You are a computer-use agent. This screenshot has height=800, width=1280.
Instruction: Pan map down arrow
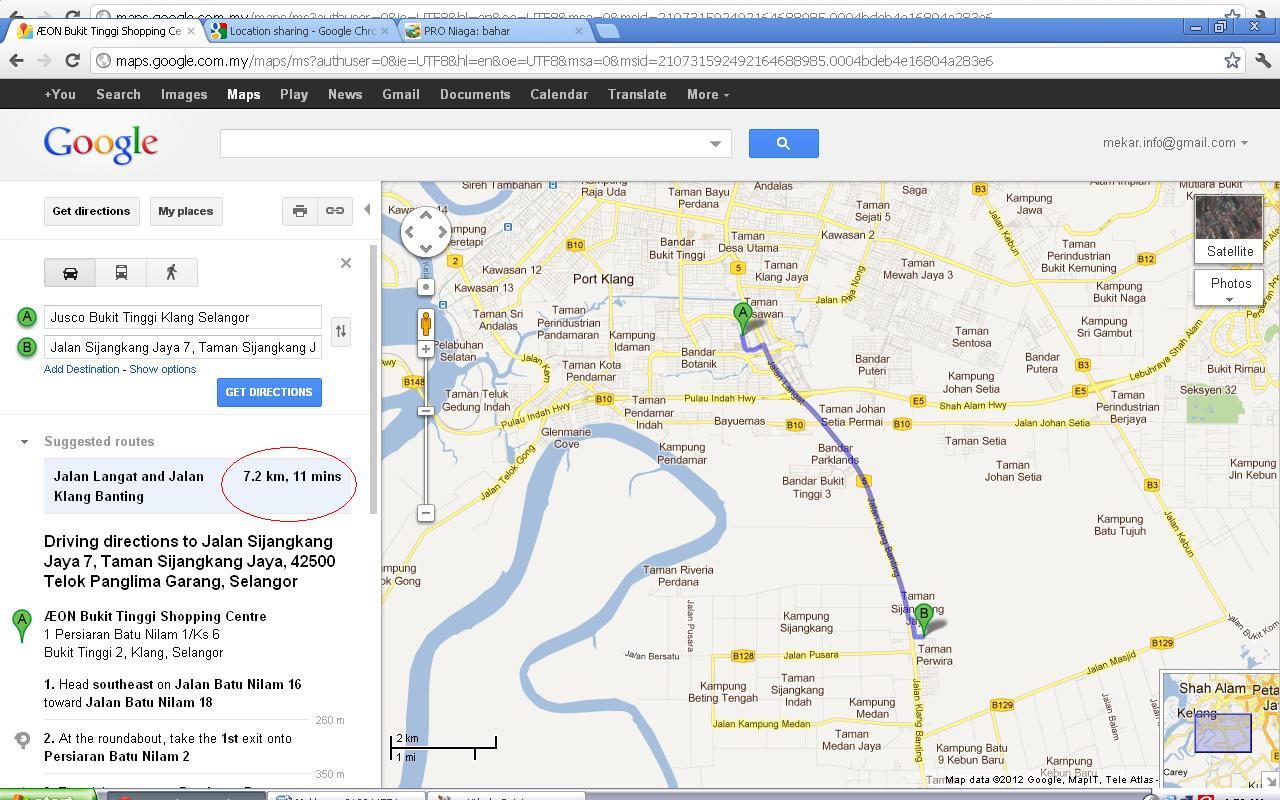[426, 248]
